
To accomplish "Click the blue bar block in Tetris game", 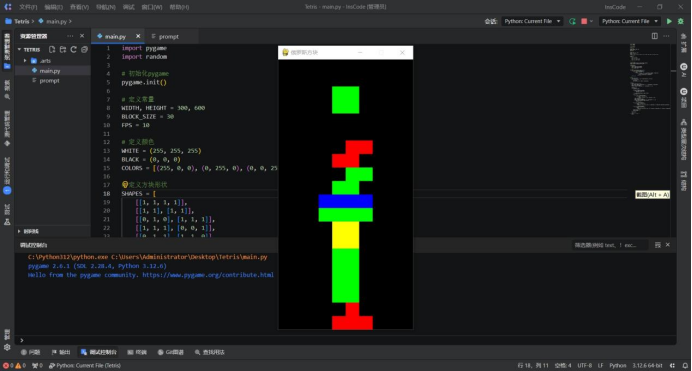I will (346, 201).
